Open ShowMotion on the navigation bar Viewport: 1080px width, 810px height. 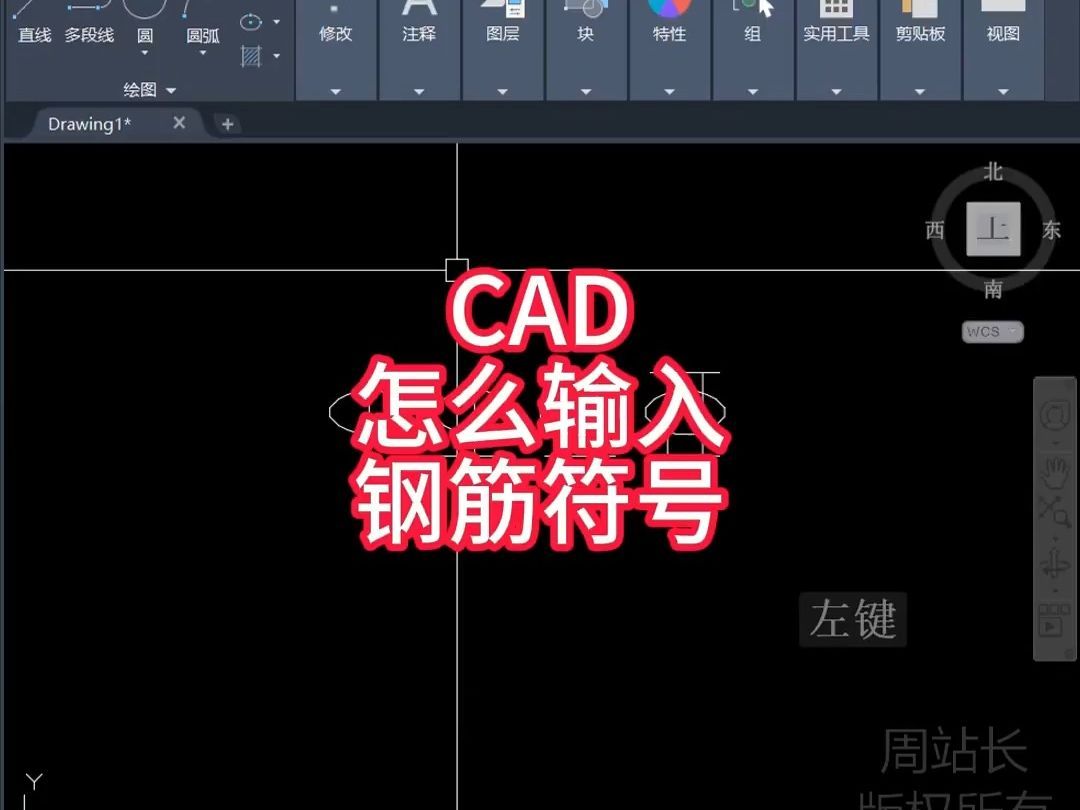click(x=1055, y=620)
